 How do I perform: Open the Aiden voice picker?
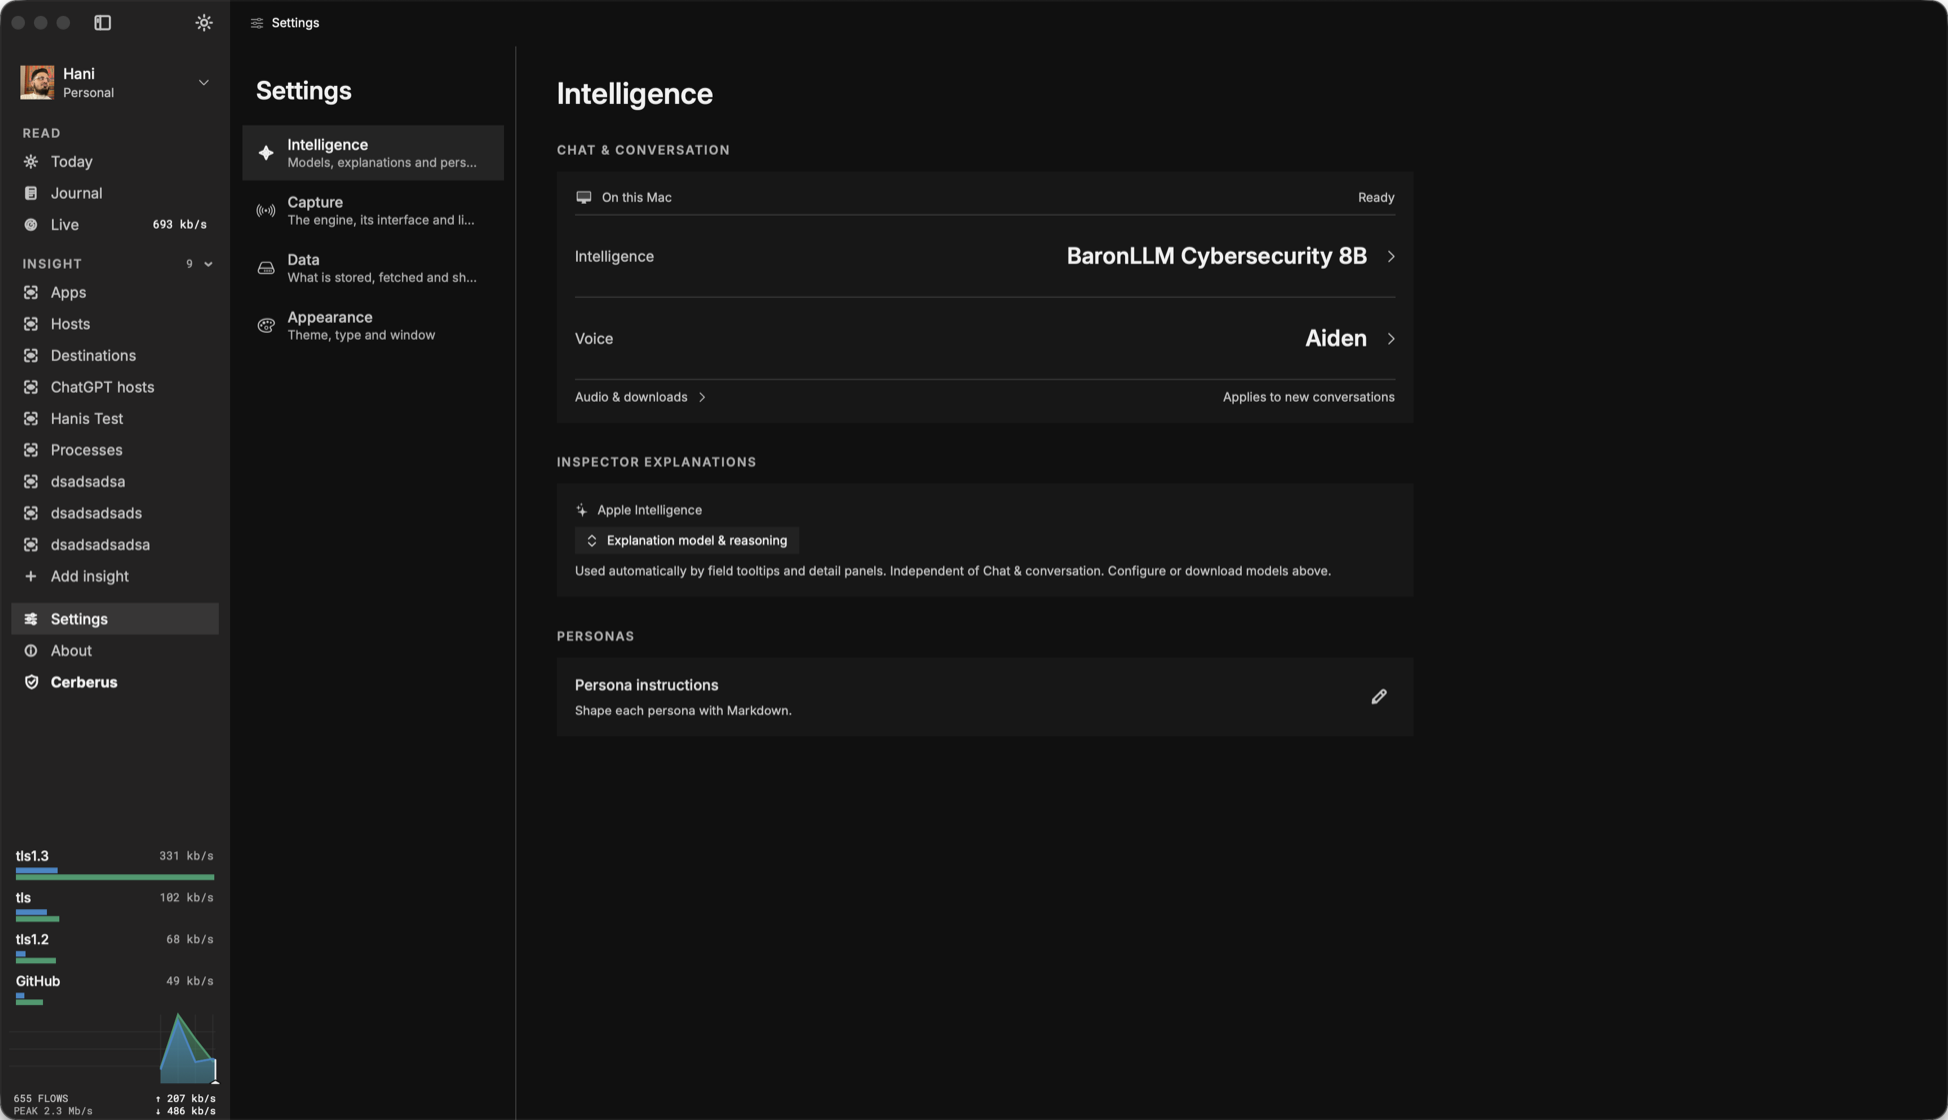click(985, 338)
